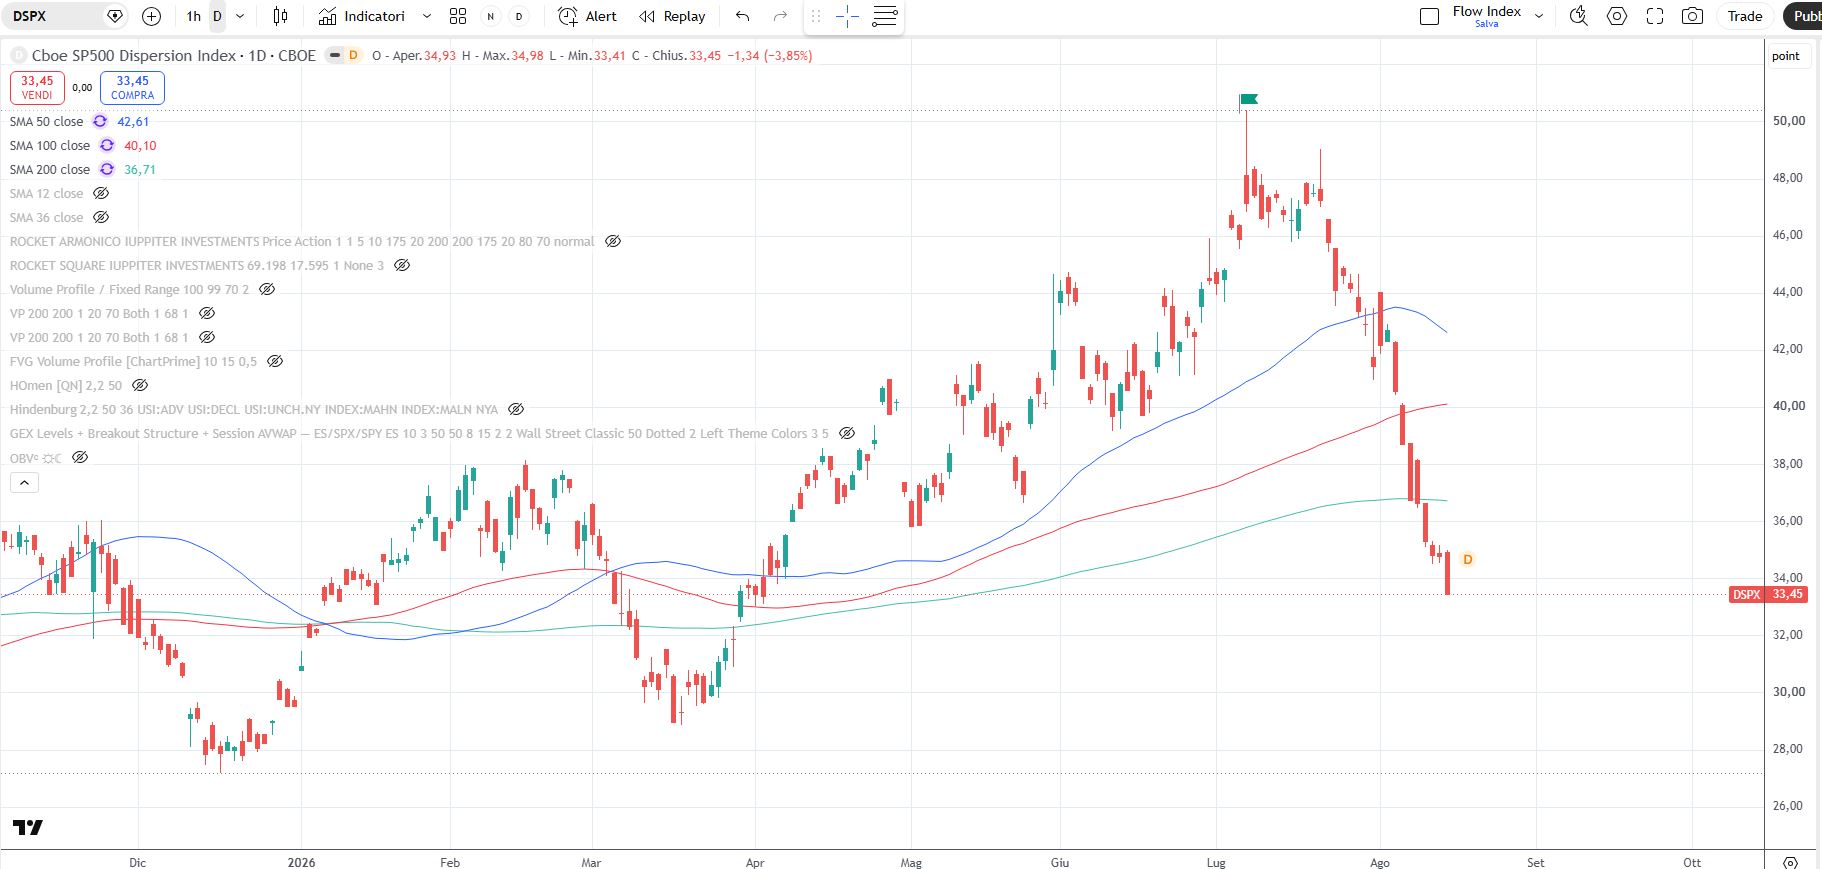Select the SMA 50 close legend label
This screenshot has width=1822, height=869.
tap(46, 121)
